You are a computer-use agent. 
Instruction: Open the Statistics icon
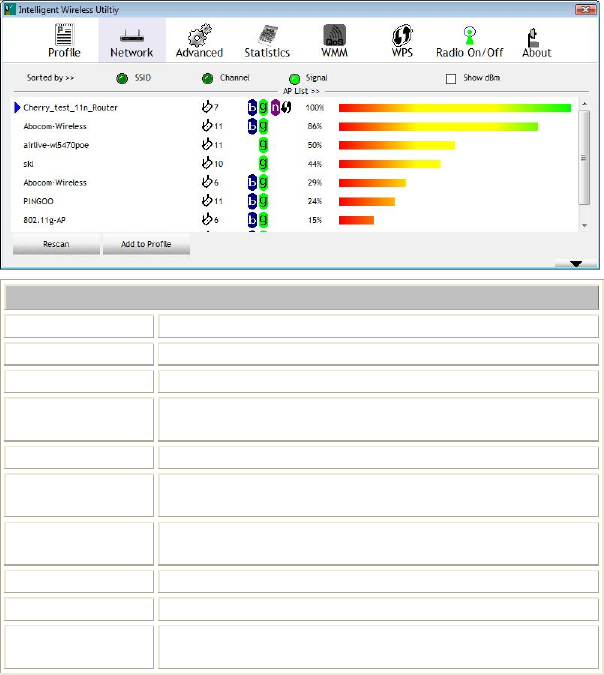coord(267,35)
